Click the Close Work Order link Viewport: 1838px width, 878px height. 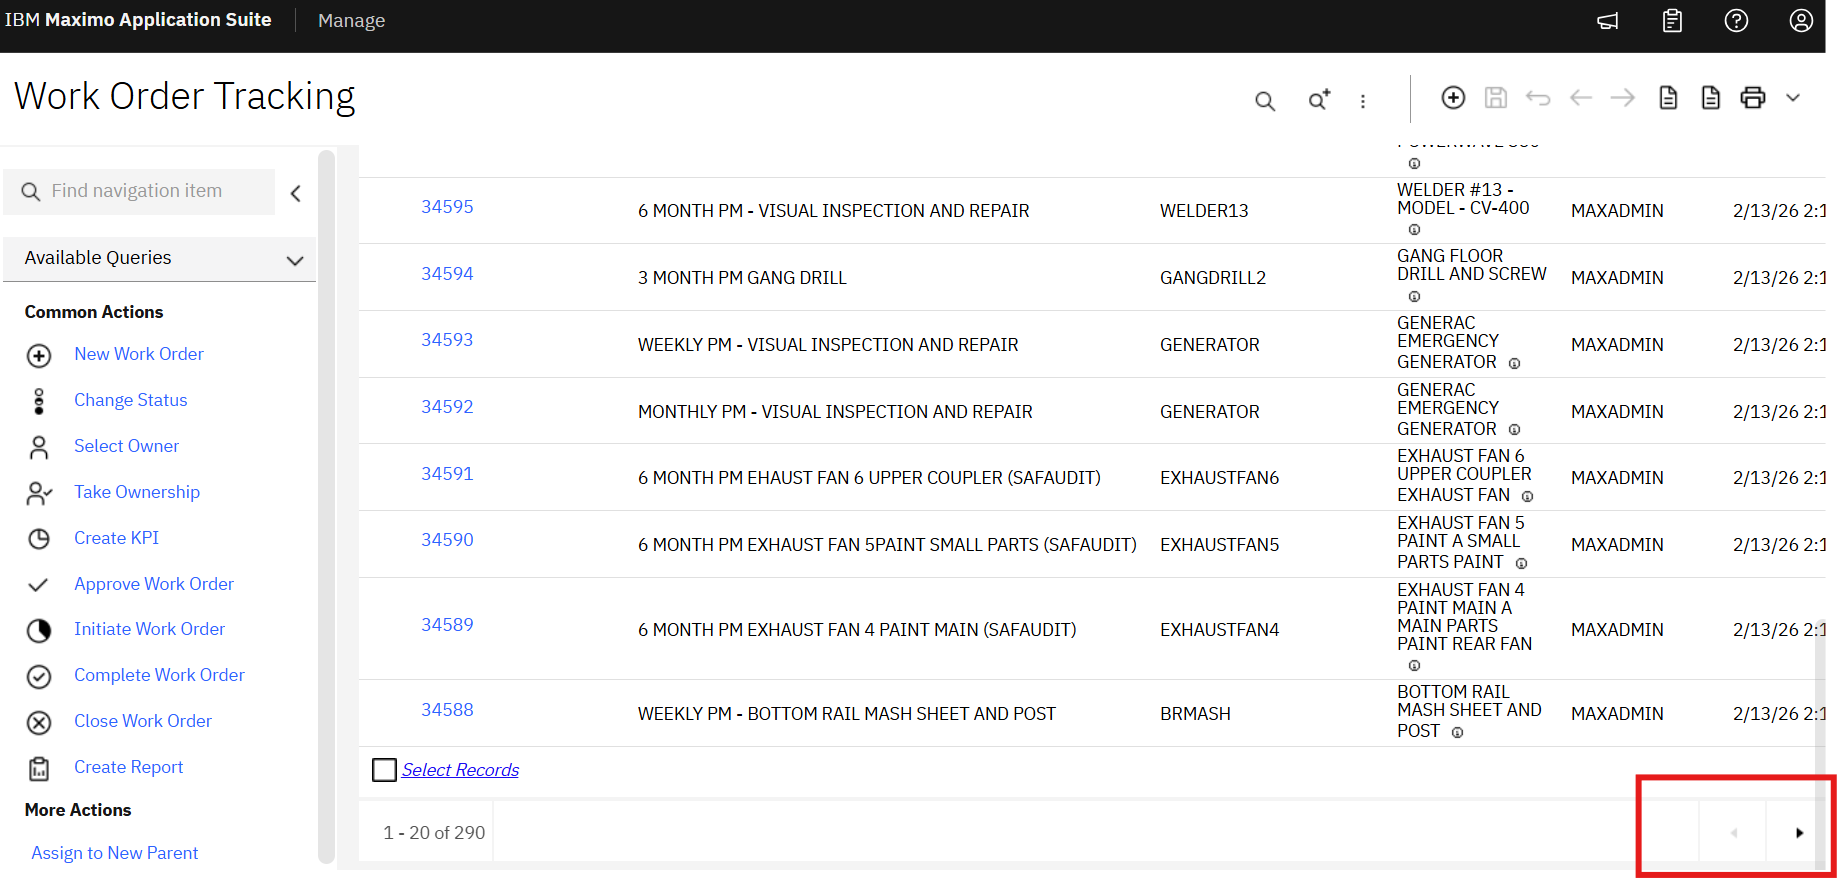142,721
